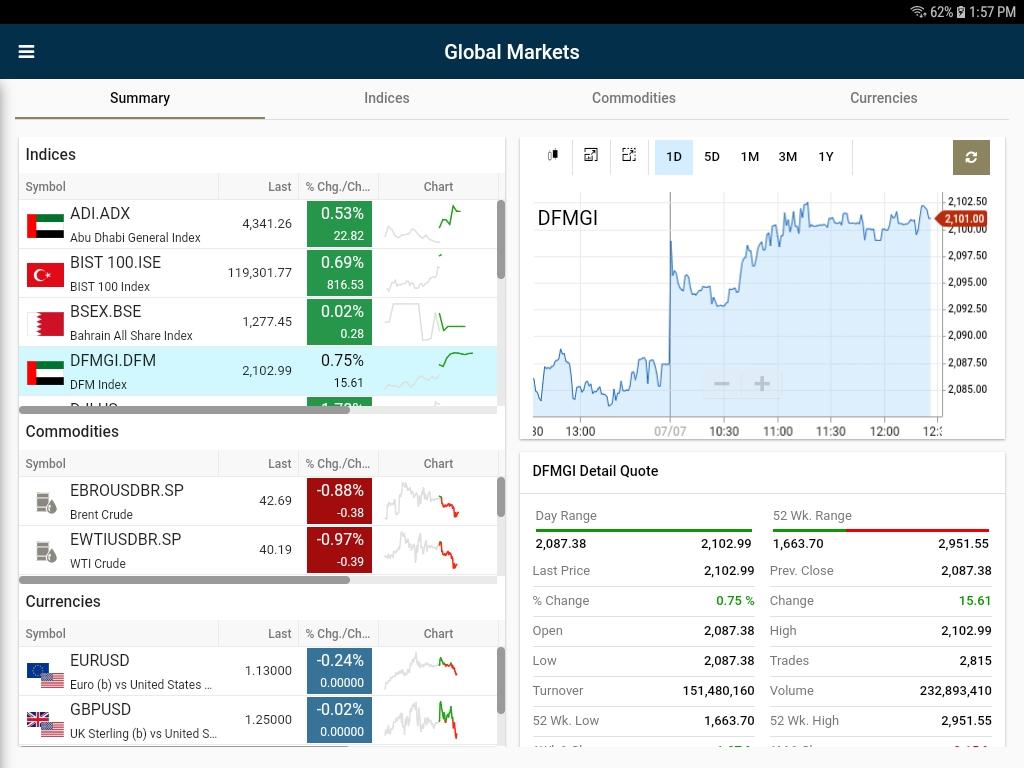Image resolution: width=1024 pixels, height=768 pixels.
Task: Click the 2,101.00 price marker on chart
Action: point(962,219)
